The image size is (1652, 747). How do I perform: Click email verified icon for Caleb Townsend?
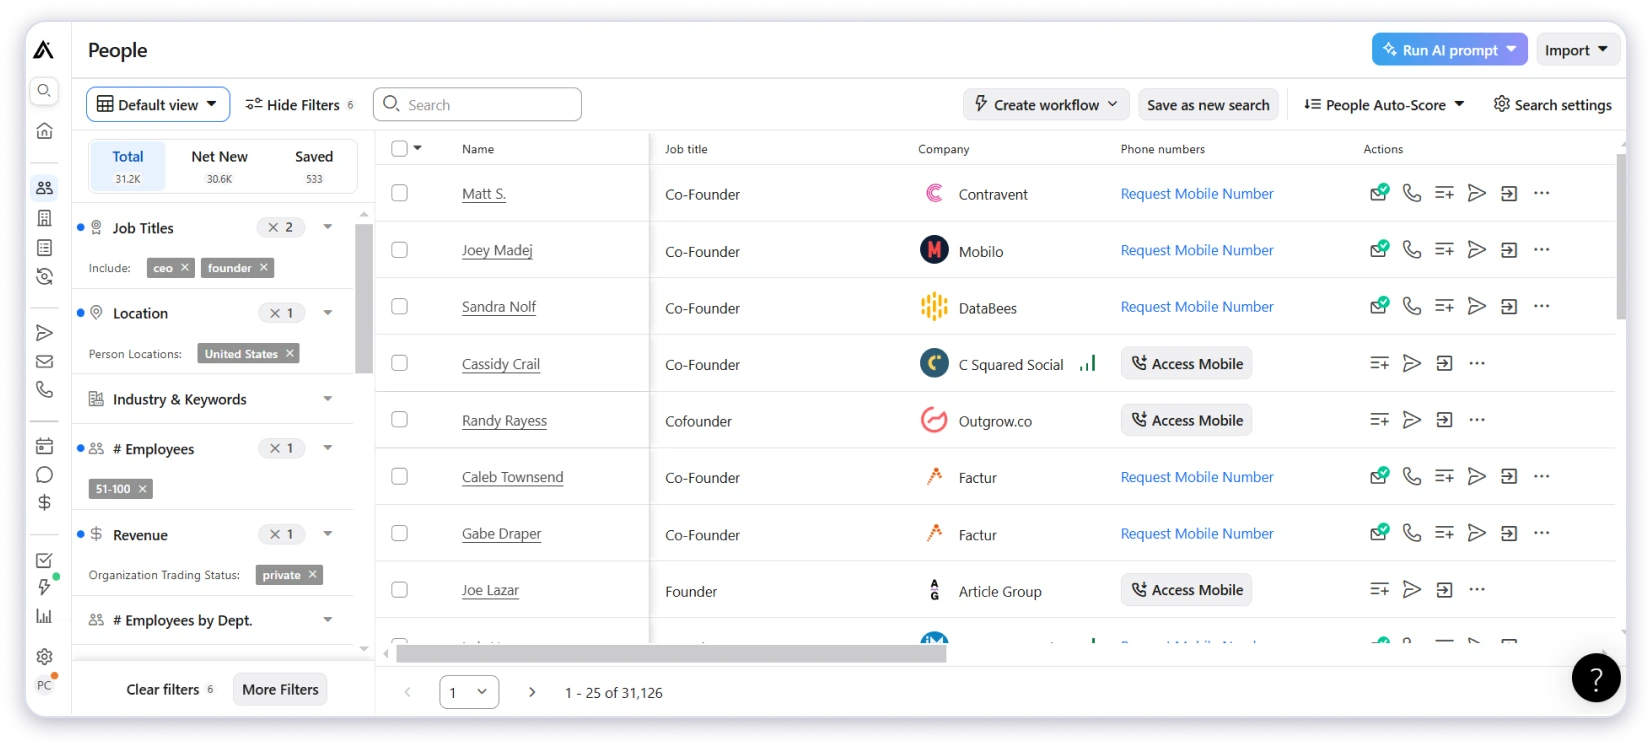coord(1379,477)
